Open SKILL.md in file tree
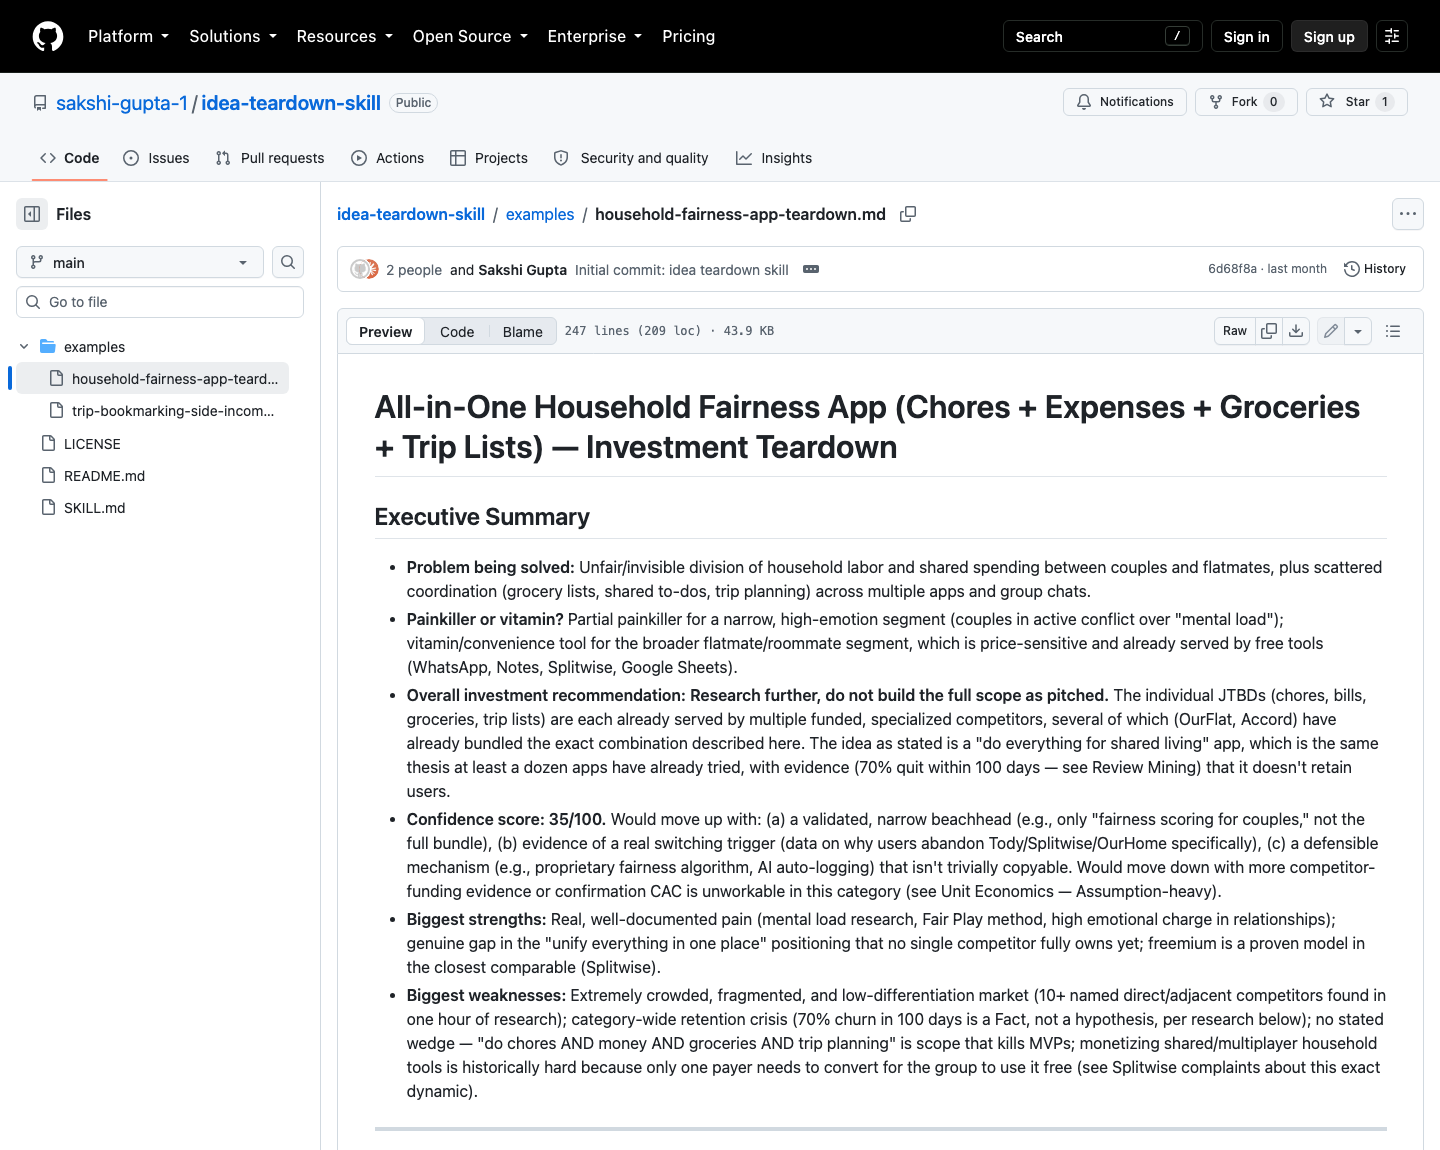1440x1150 pixels. [x=94, y=508]
